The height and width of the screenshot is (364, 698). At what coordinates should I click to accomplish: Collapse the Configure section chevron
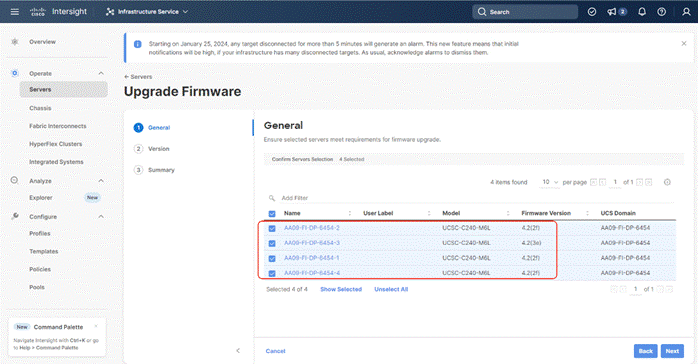101,217
